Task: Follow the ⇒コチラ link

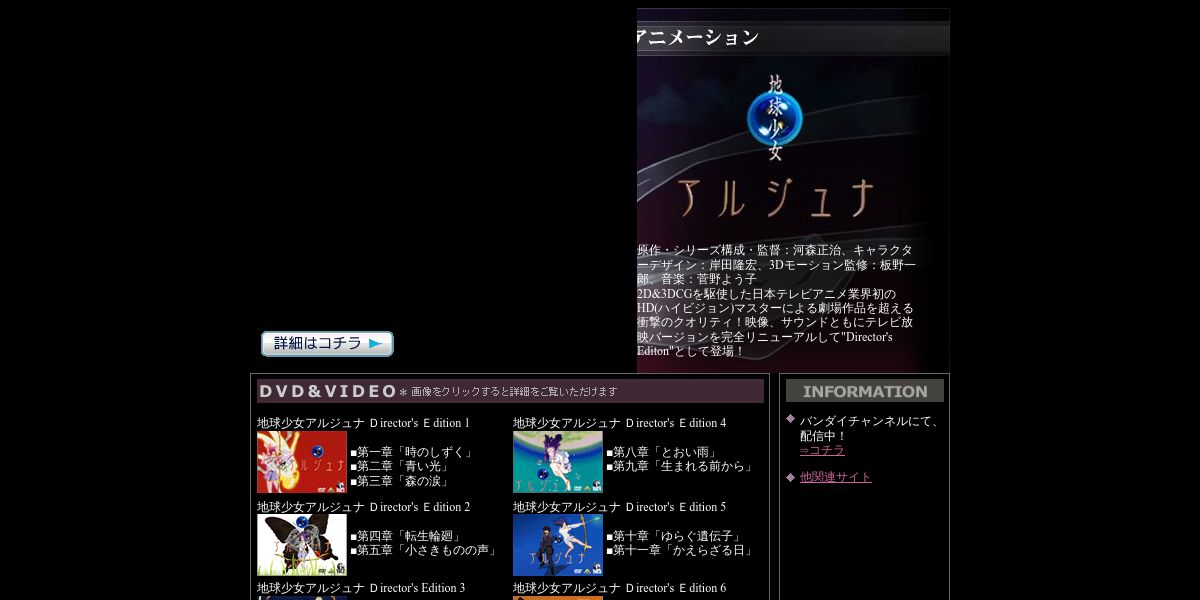Action: 822,450
